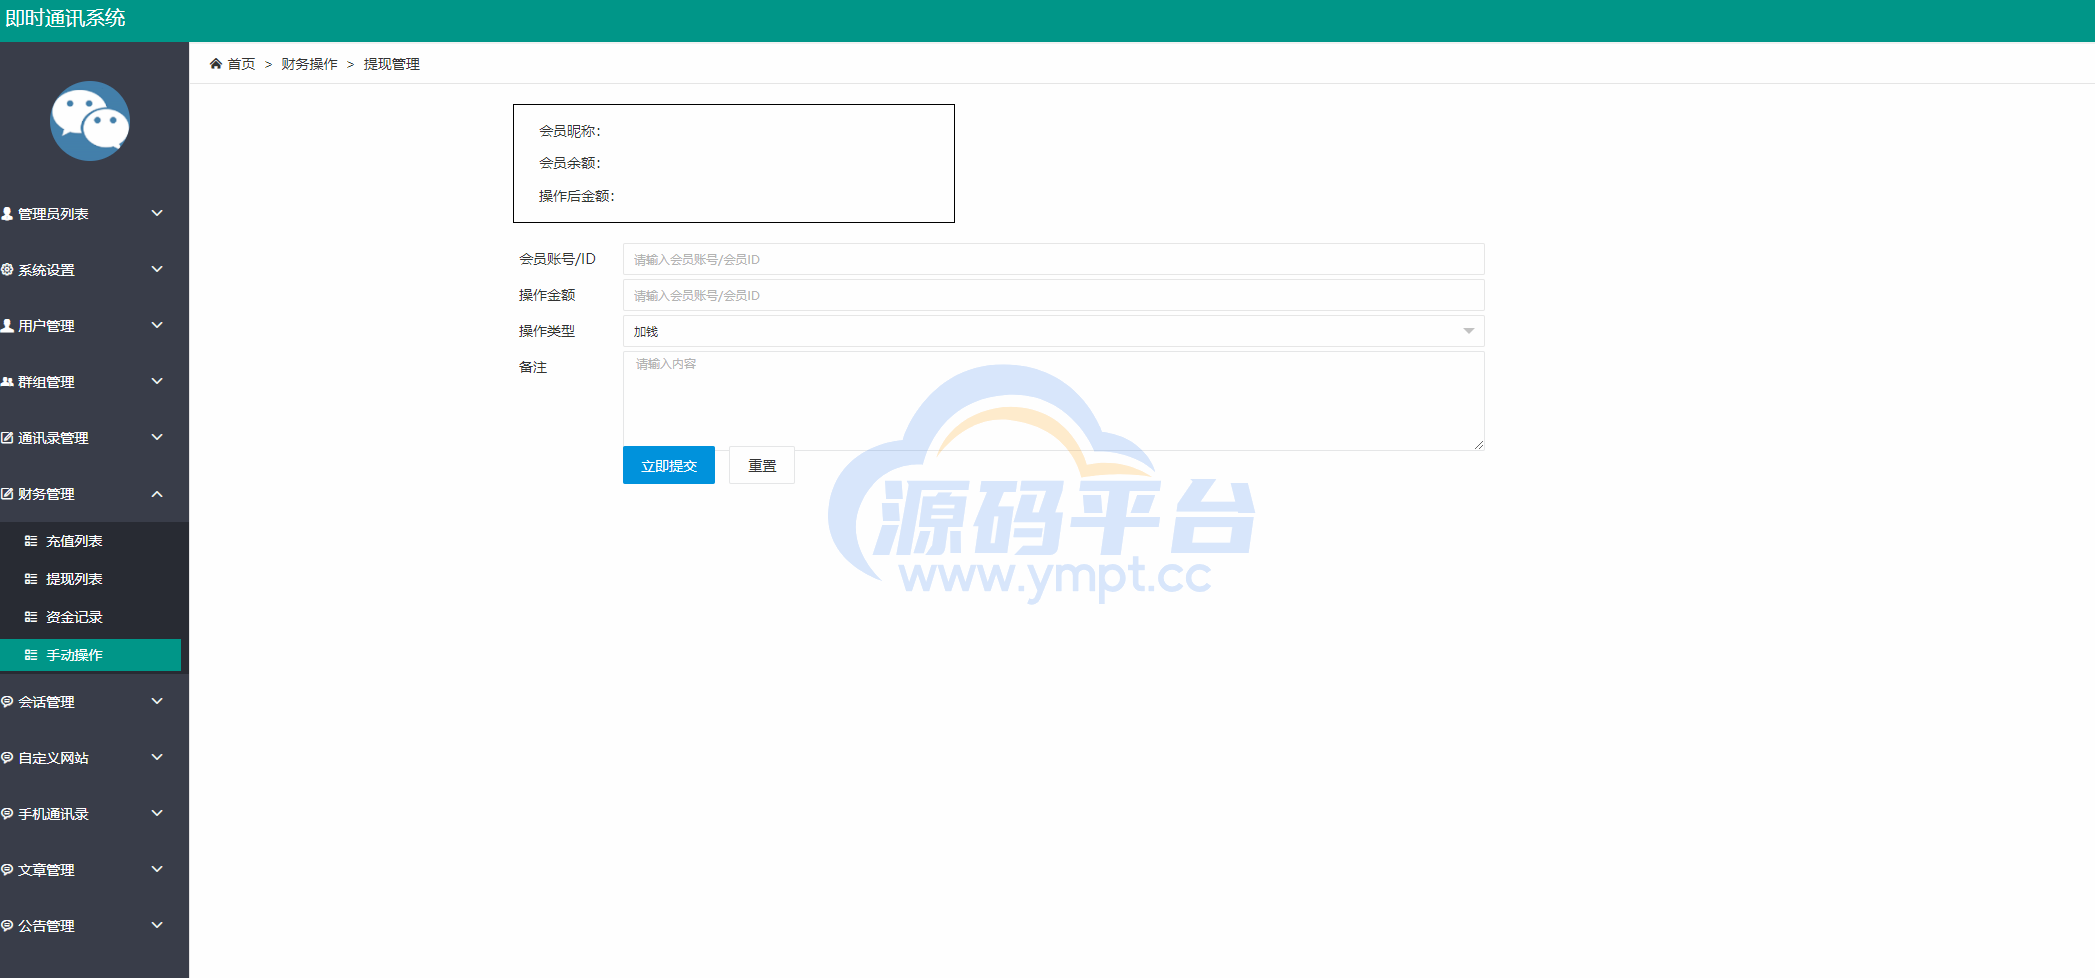Open the 操作类型 dropdown showing 加钱
Viewport: 2095px width, 978px height.
tap(1053, 331)
